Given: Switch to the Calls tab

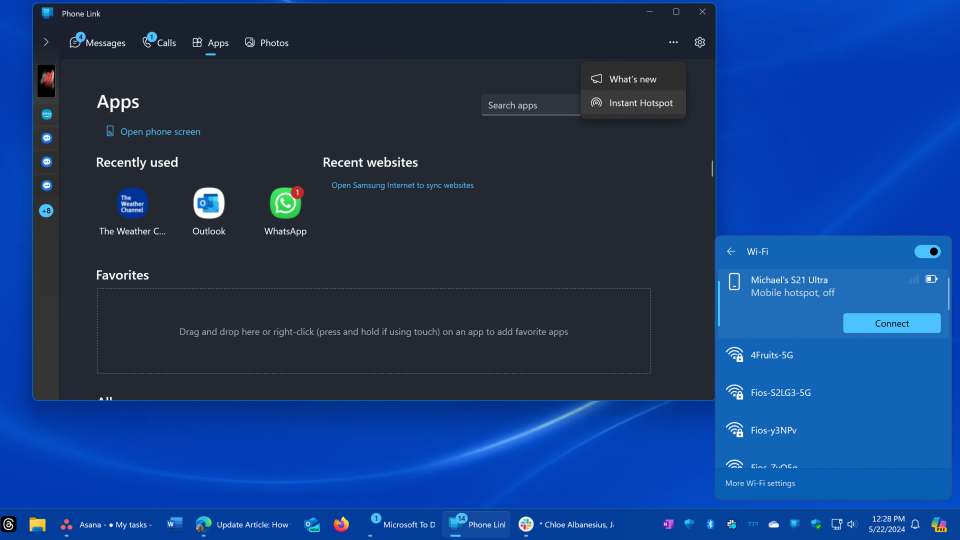Looking at the screenshot, I should click(x=159, y=42).
